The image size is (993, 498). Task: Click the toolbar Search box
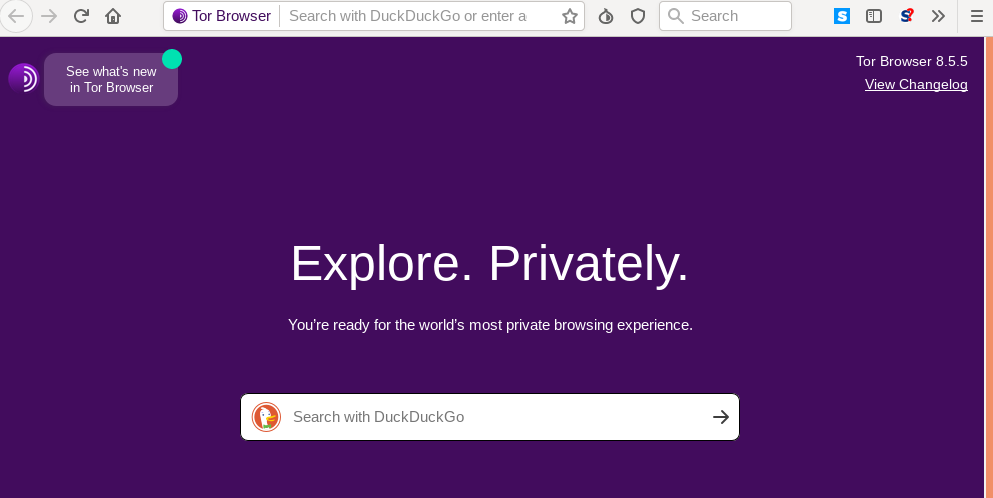point(725,16)
